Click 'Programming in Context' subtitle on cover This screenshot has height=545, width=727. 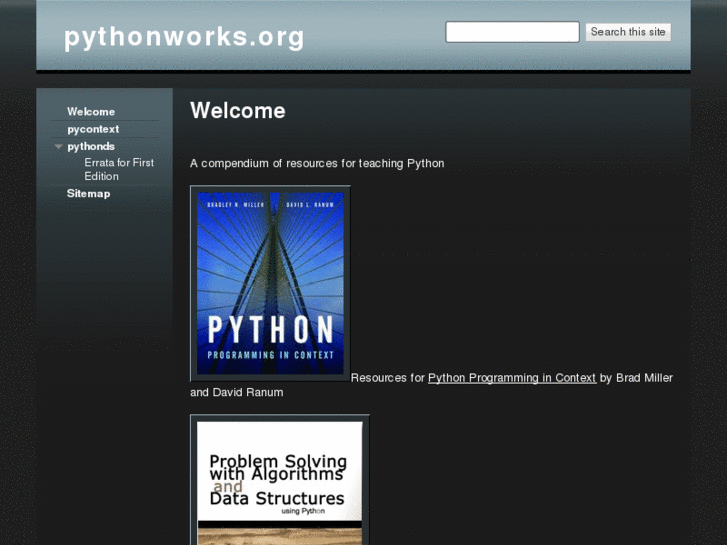click(270, 357)
